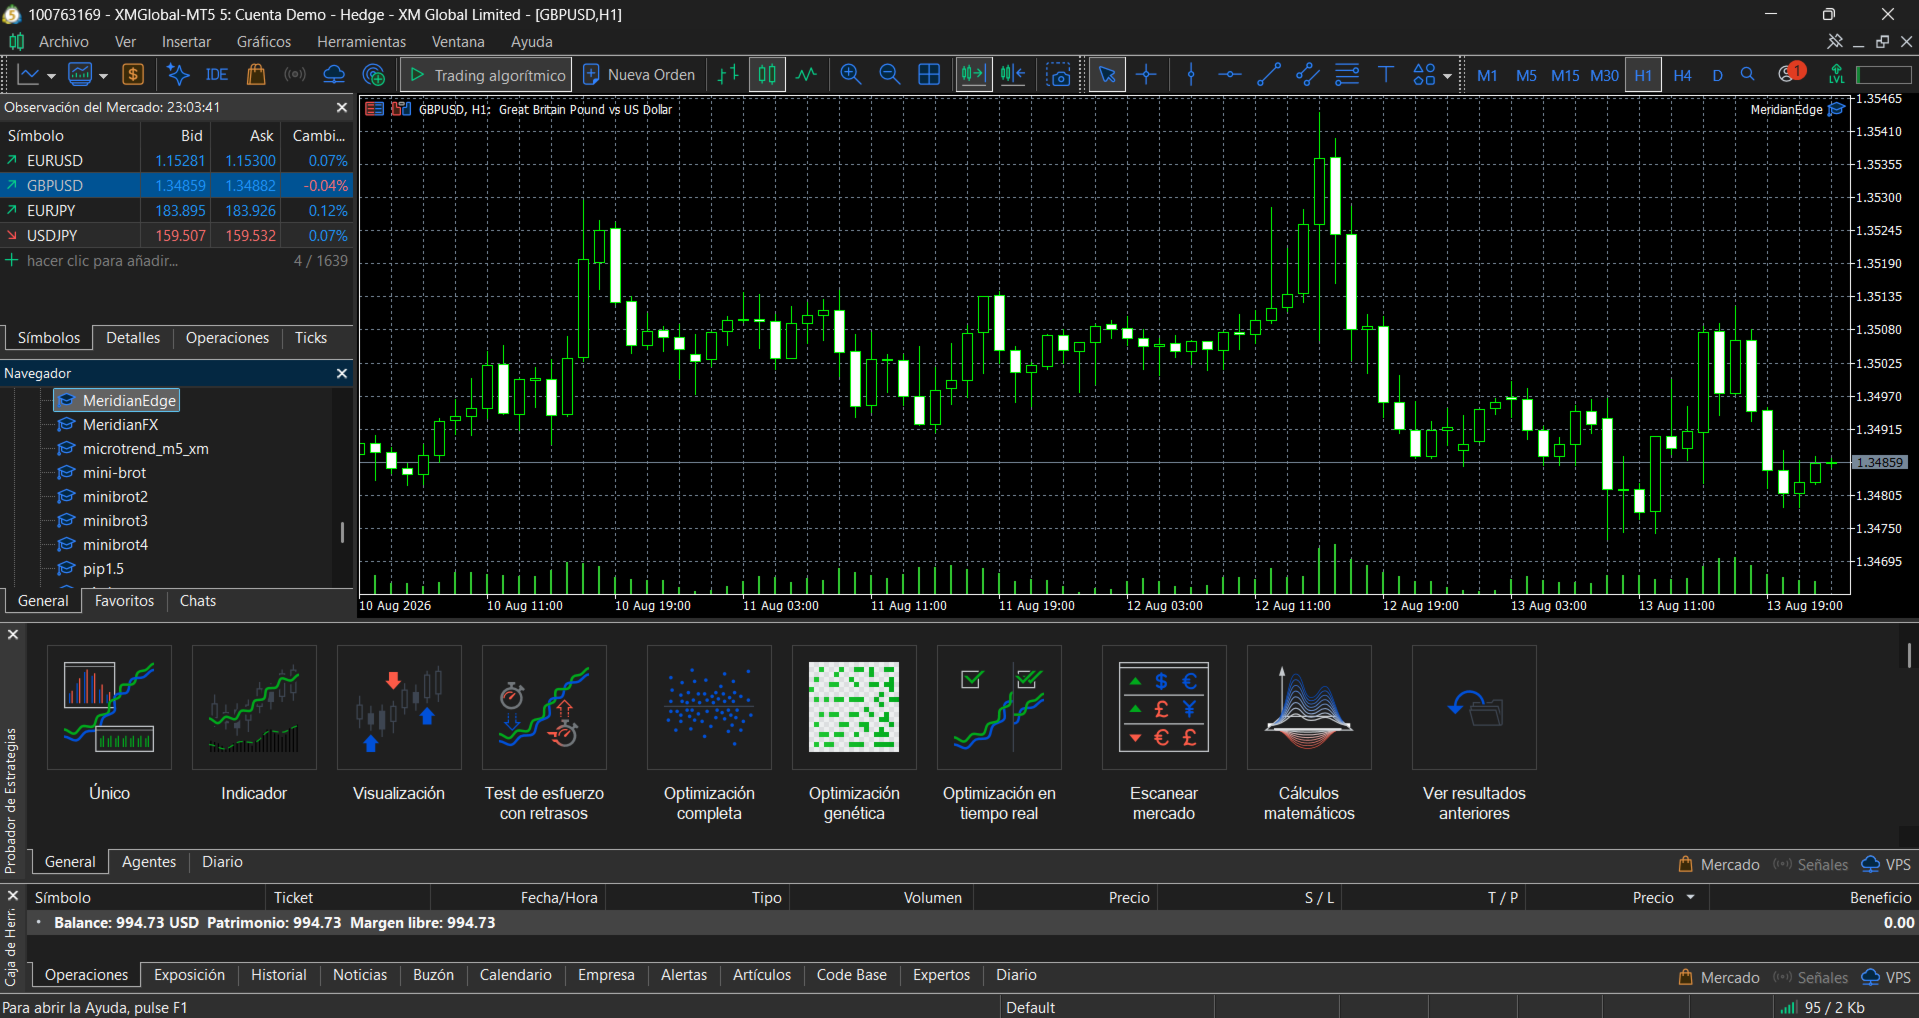Viewport: 1919px width, 1018px height.
Task: Set chart timeframe to M15
Action: point(1565,75)
